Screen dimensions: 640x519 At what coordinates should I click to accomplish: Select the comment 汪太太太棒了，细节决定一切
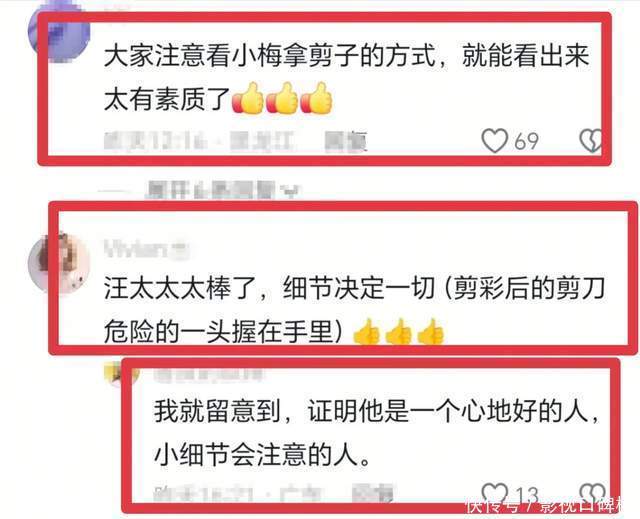click(x=269, y=288)
